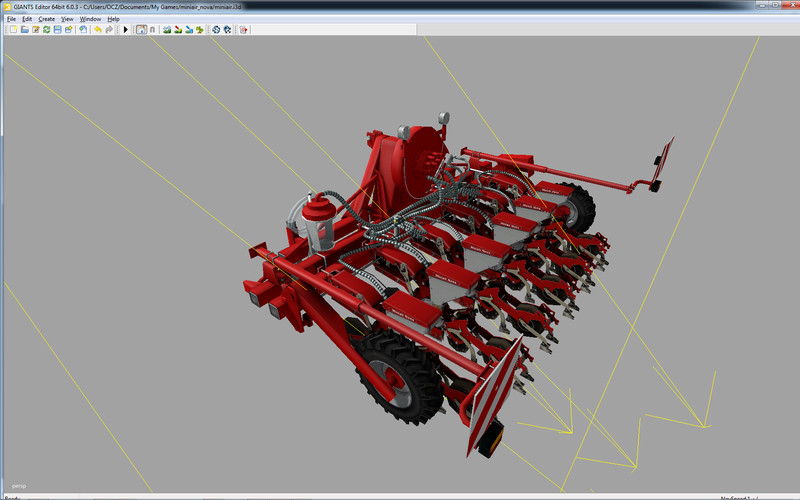The image size is (800, 500).
Task: Open the File menu
Action: tap(12, 19)
